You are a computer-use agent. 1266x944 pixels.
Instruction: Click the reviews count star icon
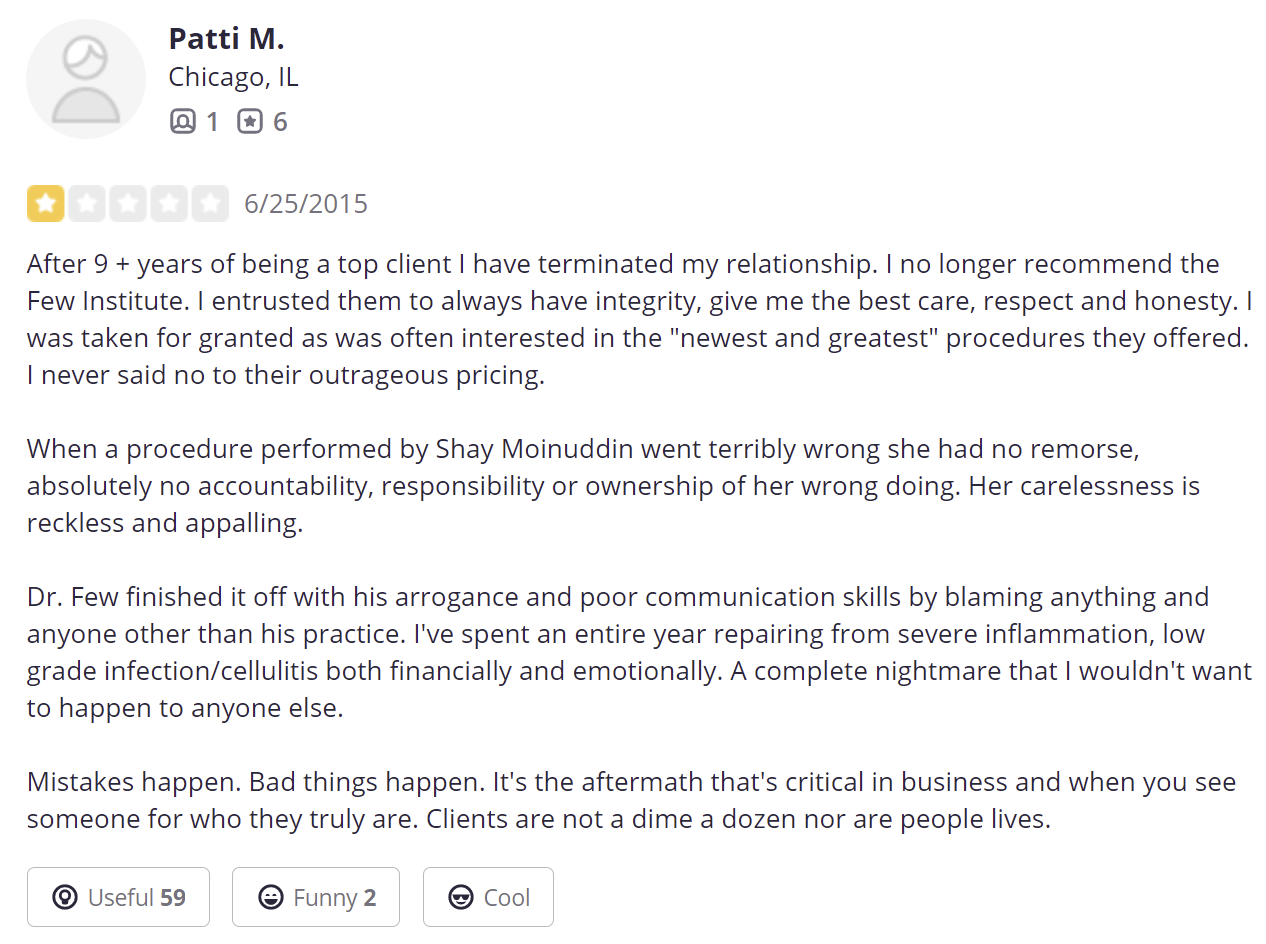tap(250, 122)
